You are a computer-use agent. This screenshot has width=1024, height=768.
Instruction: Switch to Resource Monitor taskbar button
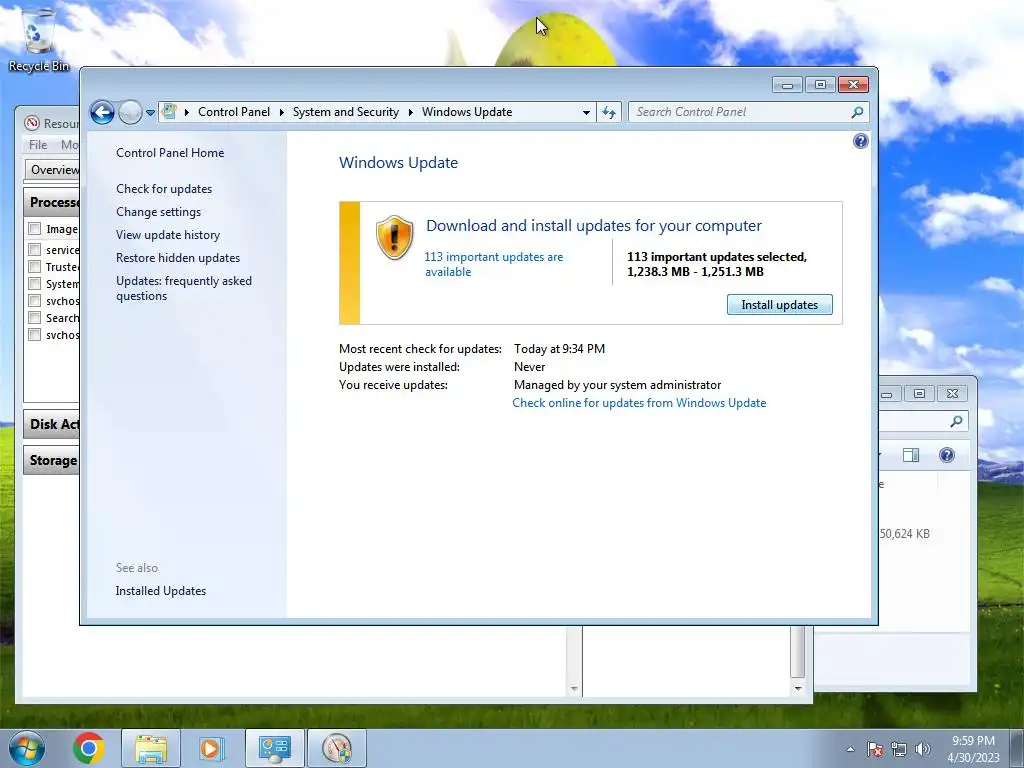pyautogui.click(x=336, y=748)
